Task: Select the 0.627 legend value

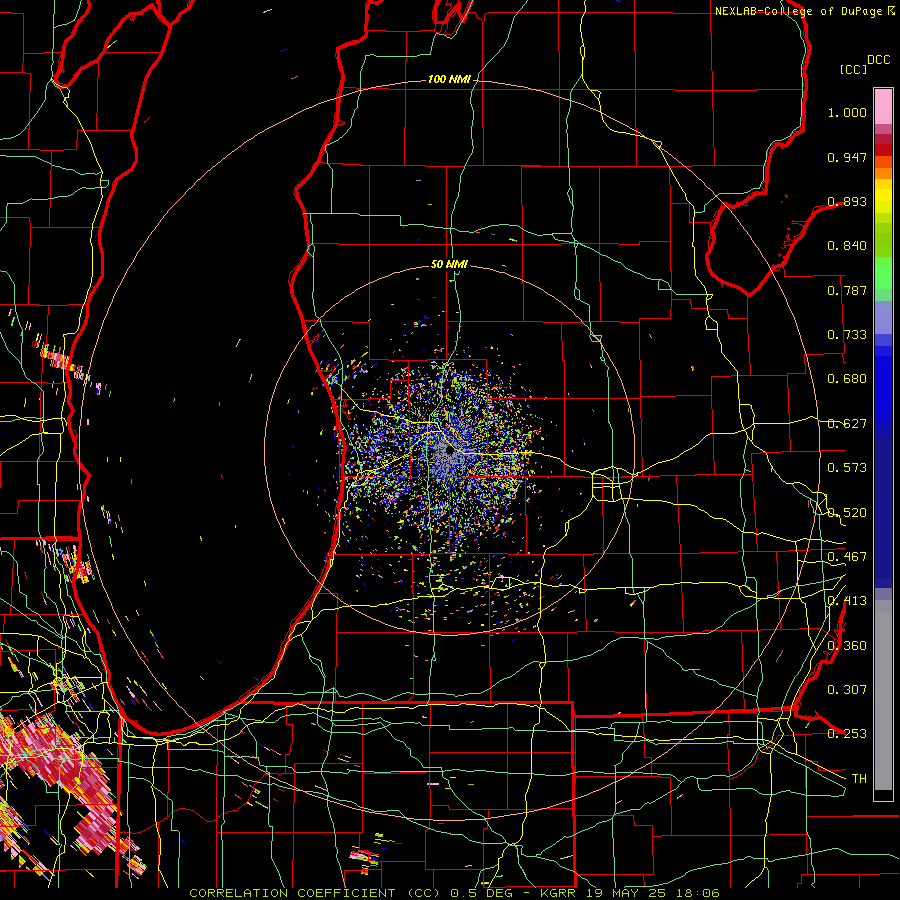Action: point(847,424)
